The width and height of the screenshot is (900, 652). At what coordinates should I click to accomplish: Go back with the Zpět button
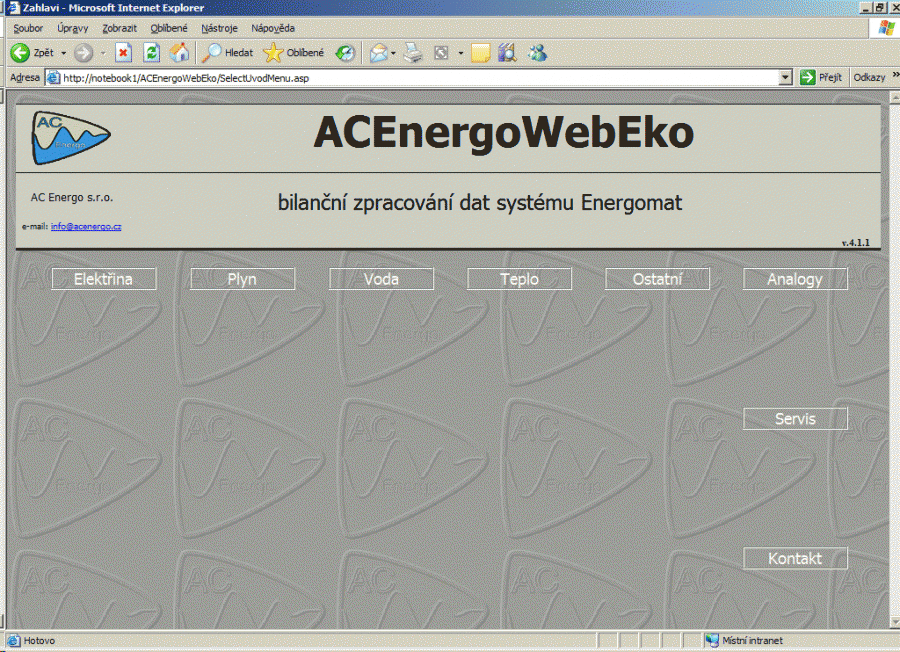(x=32, y=53)
